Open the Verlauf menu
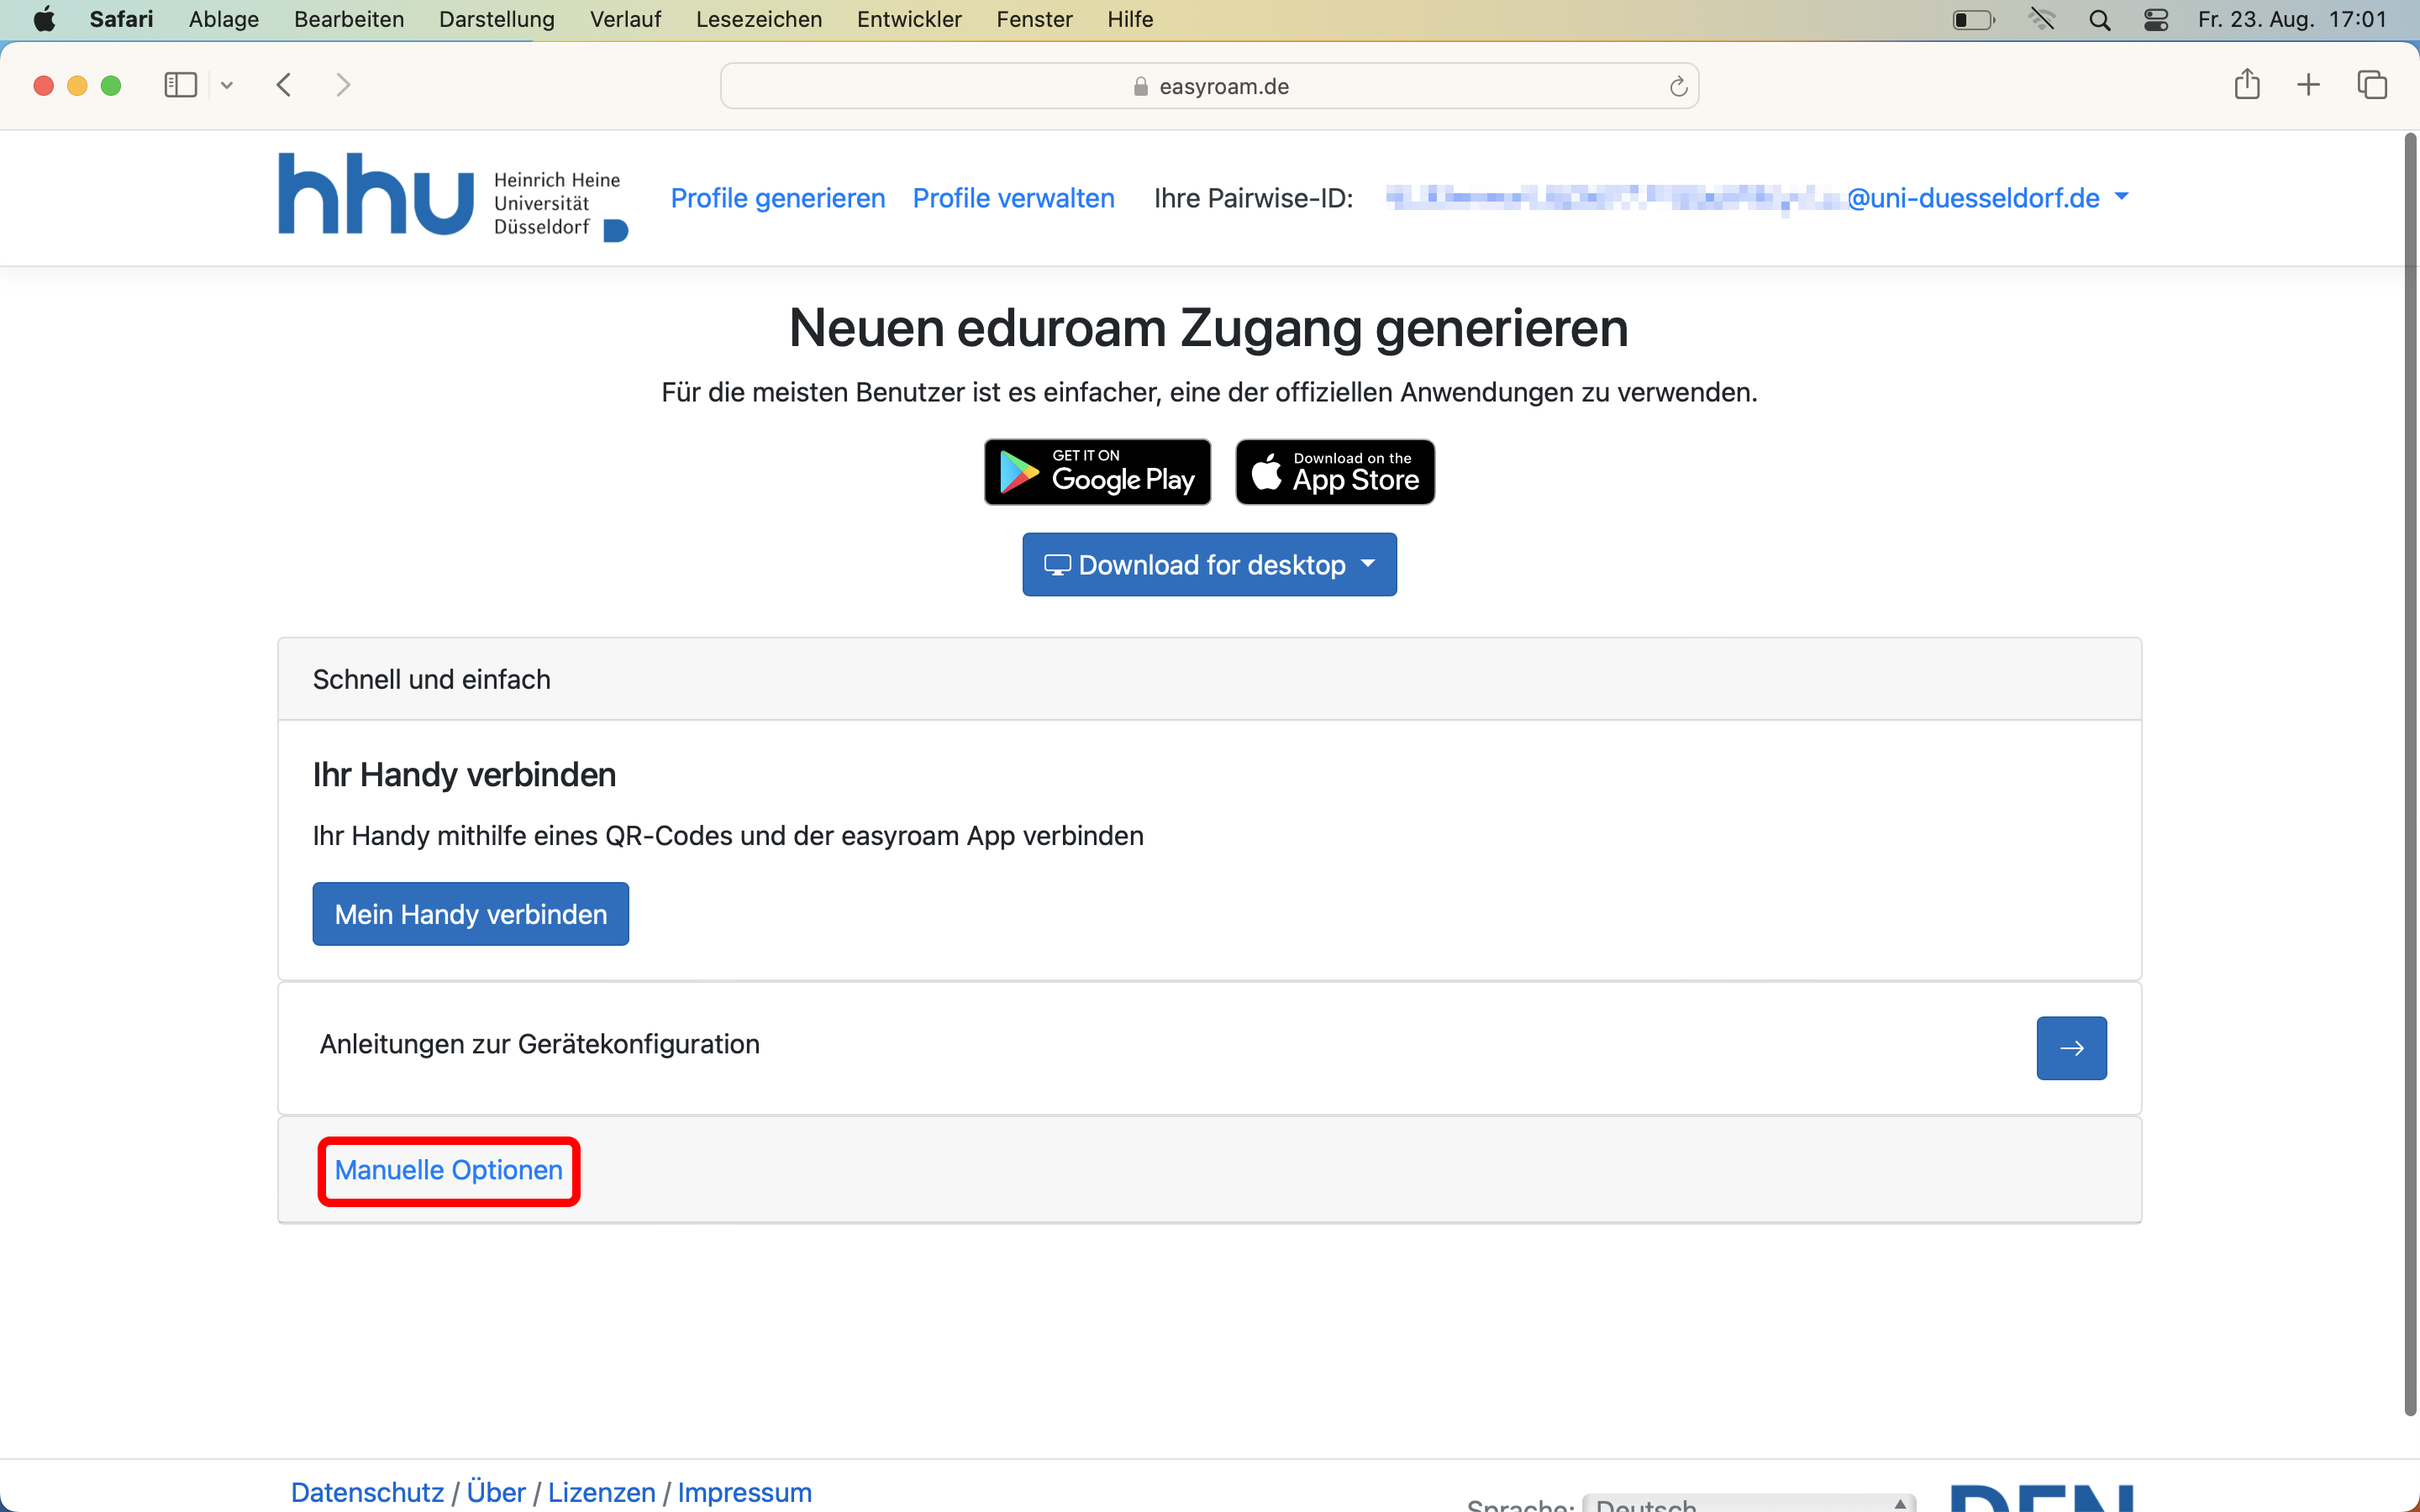 tap(625, 19)
